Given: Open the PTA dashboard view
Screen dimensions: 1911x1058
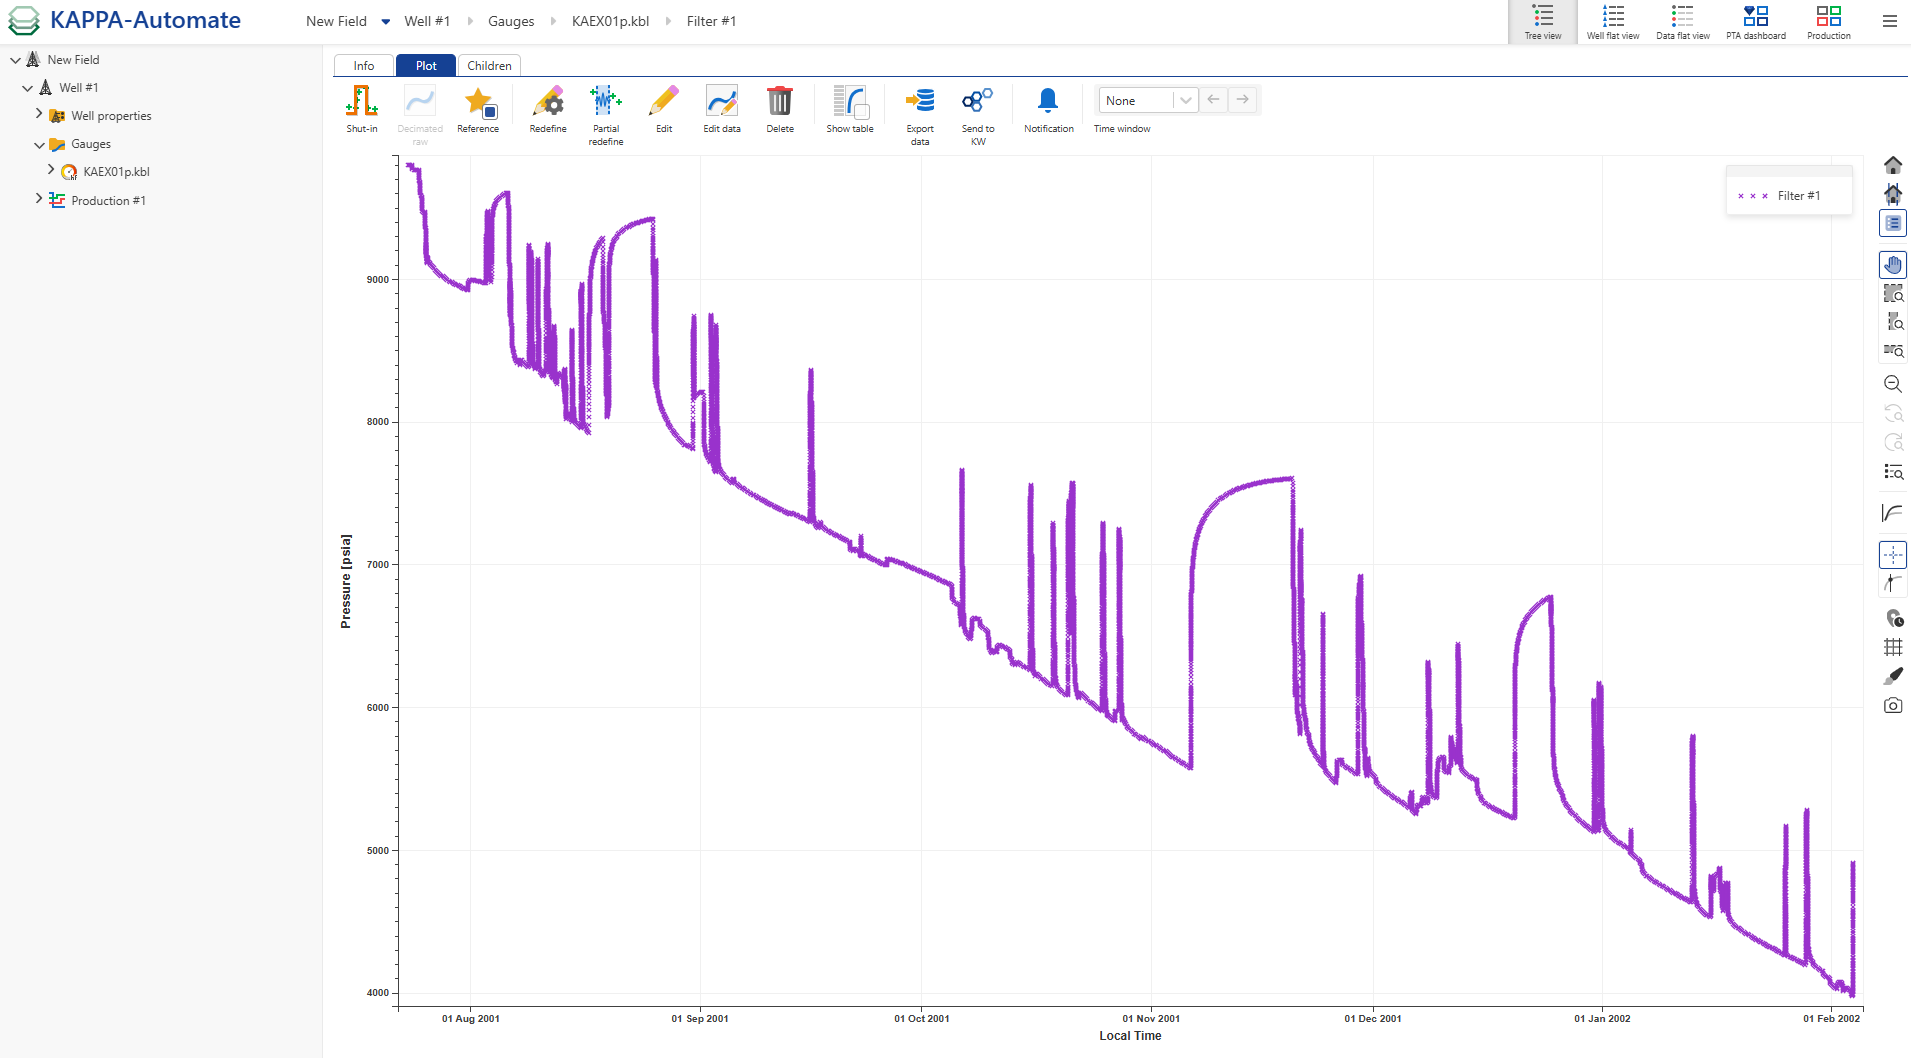Looking at the screenshot, I should tap(1755, 21).
